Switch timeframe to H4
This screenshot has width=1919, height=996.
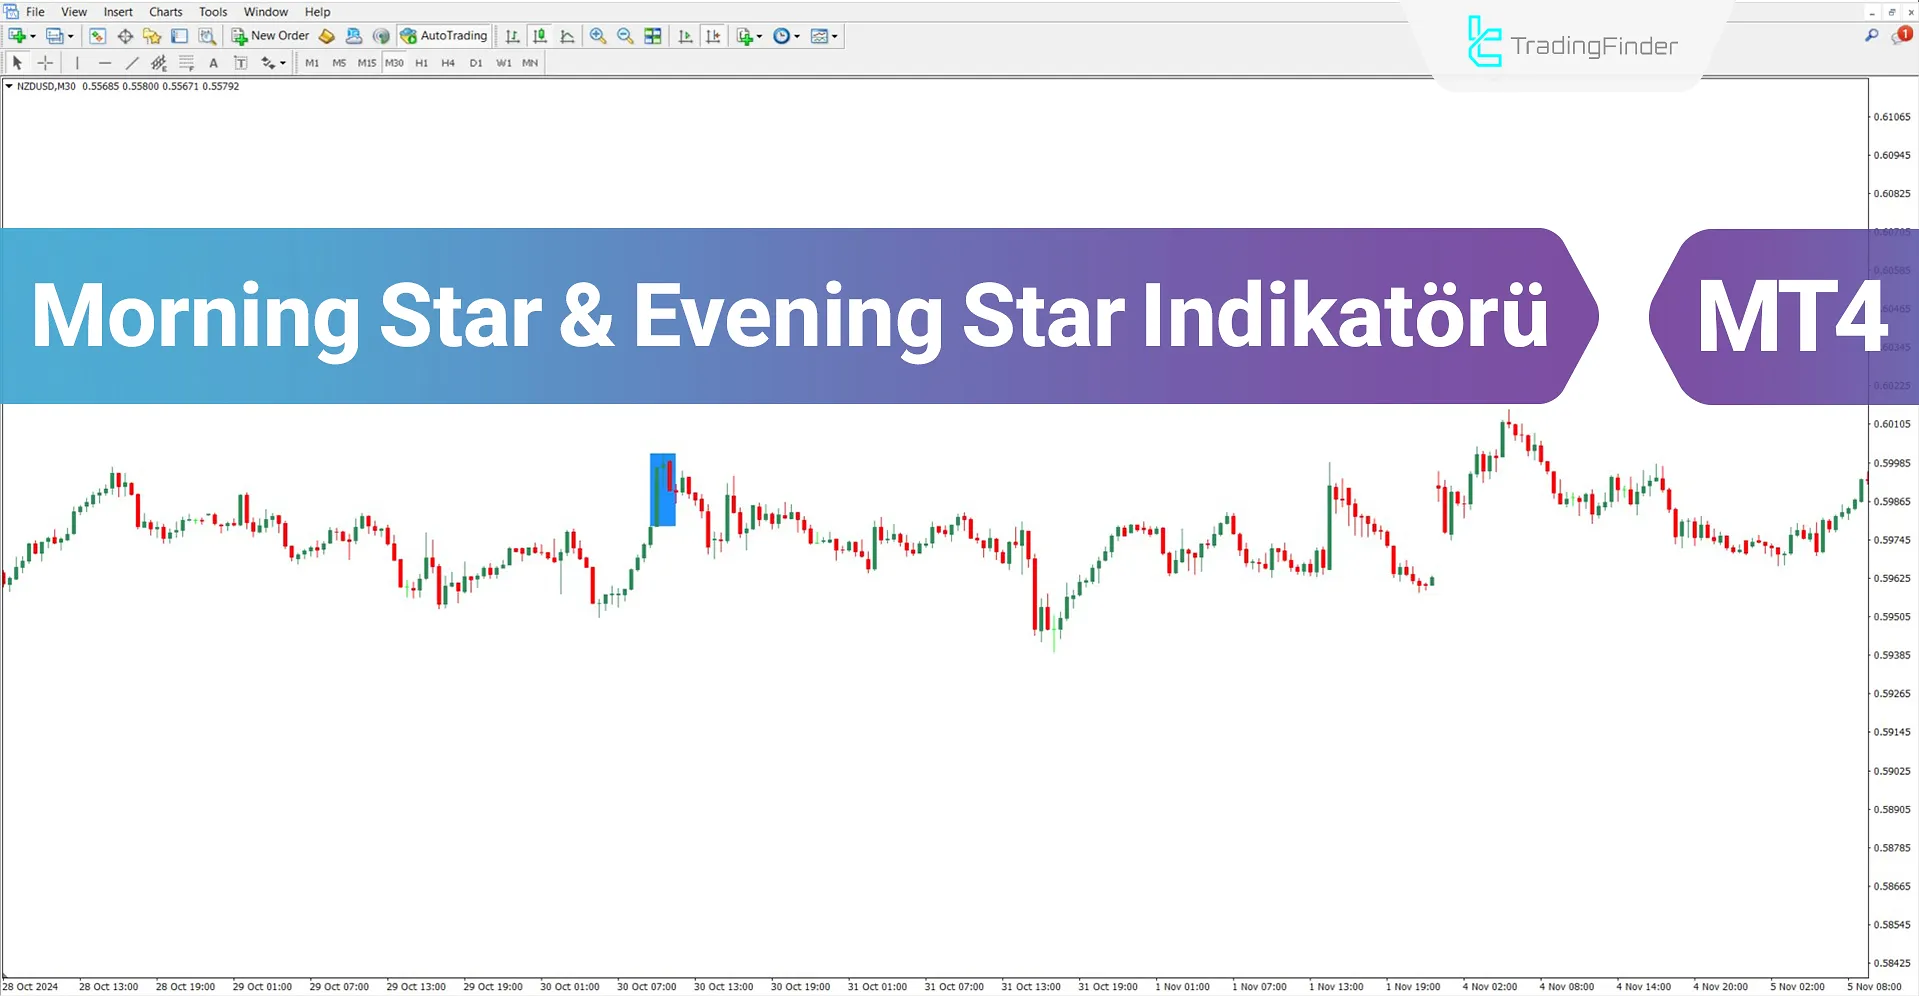[448, 62]
